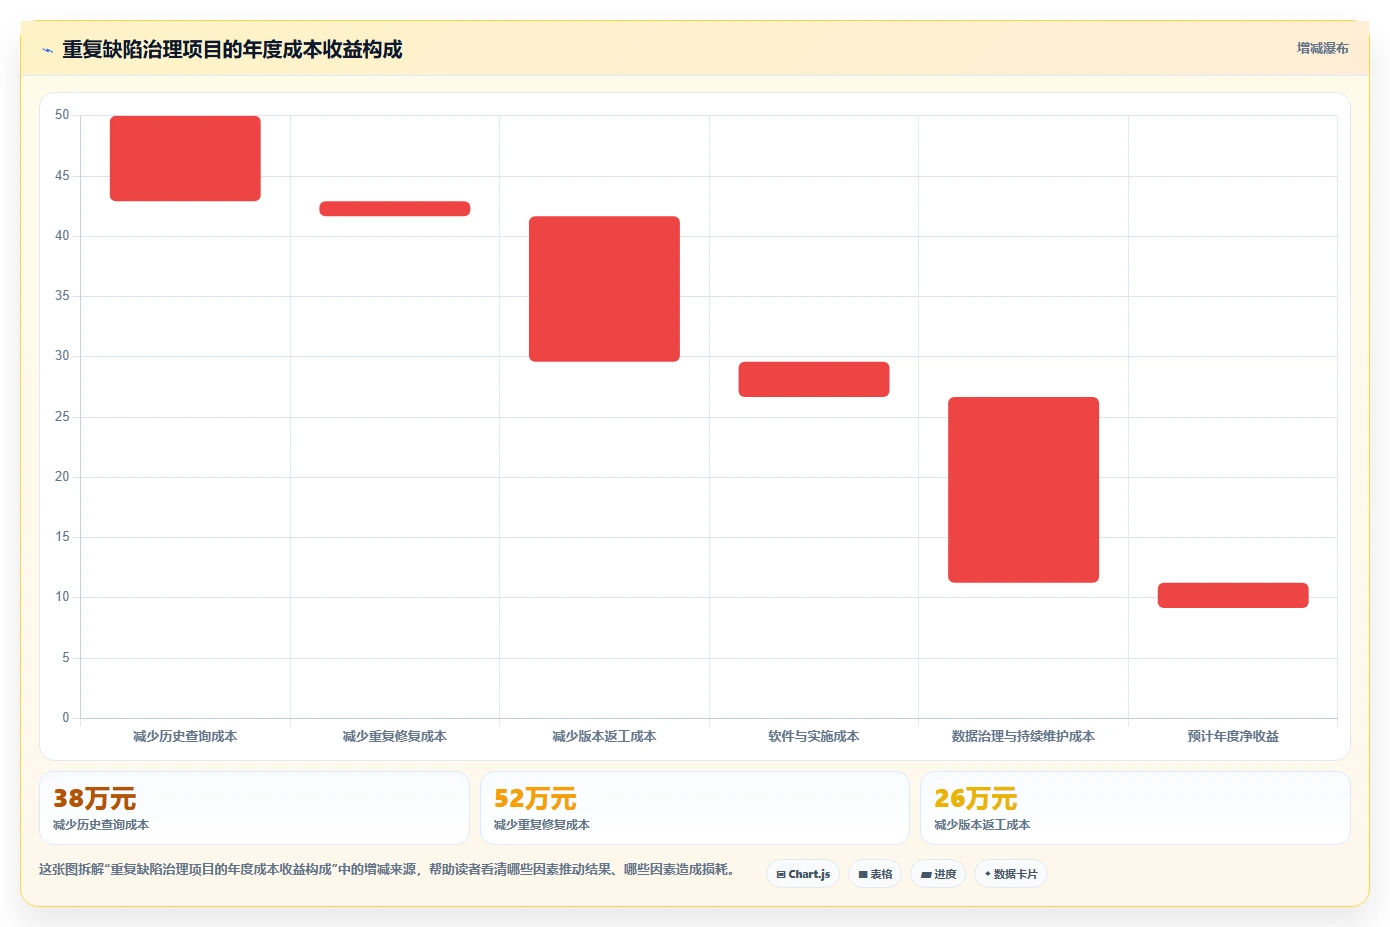The image size is (1390, 927).
Task: Click x-axis label 减少版本返工成本
Action: tap(604, 736)
